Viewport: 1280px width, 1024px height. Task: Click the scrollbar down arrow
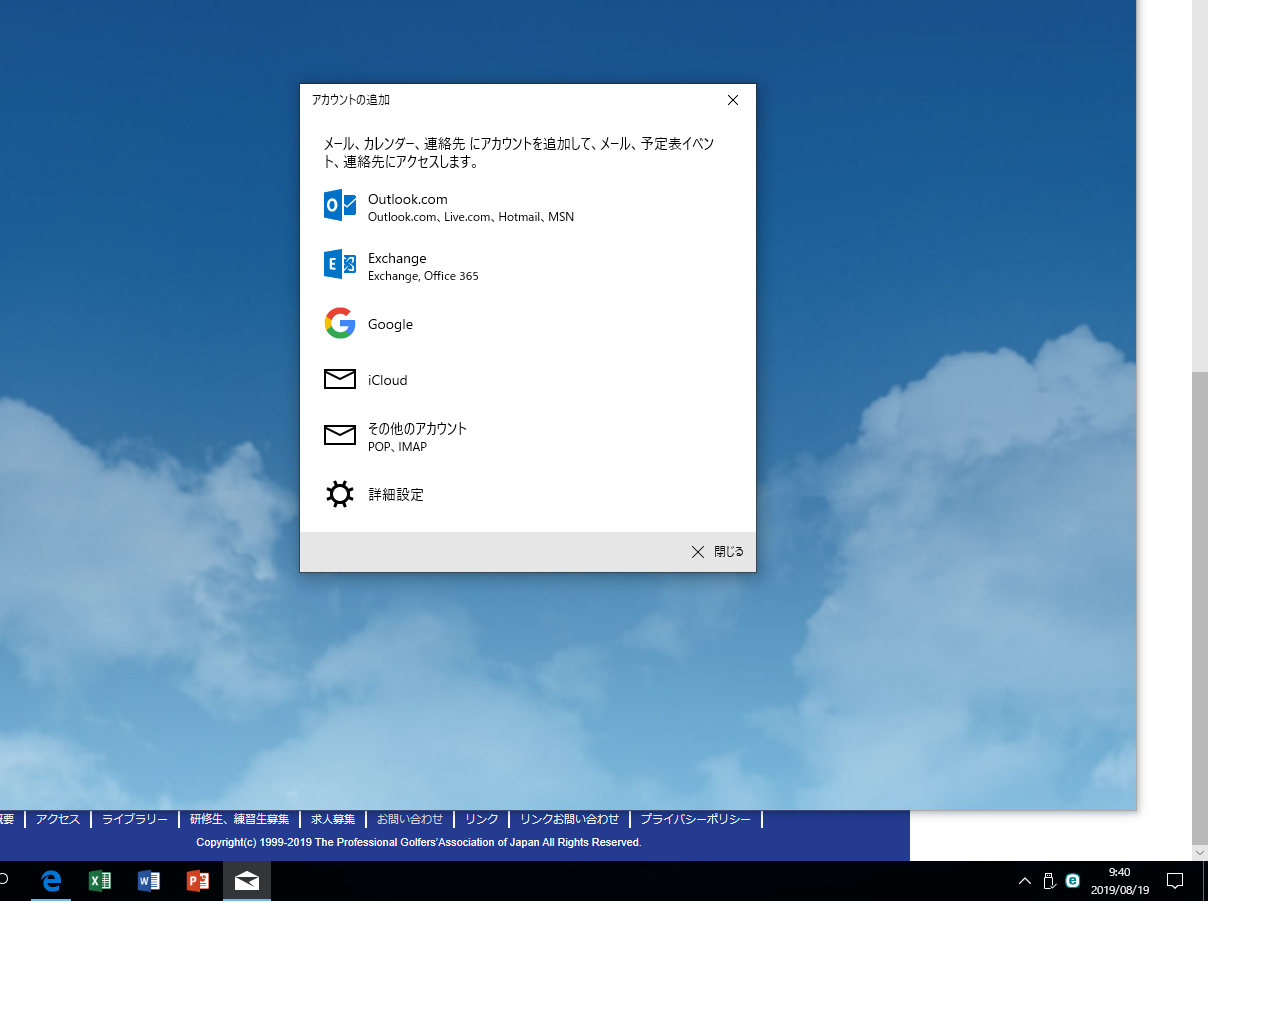1200,853
